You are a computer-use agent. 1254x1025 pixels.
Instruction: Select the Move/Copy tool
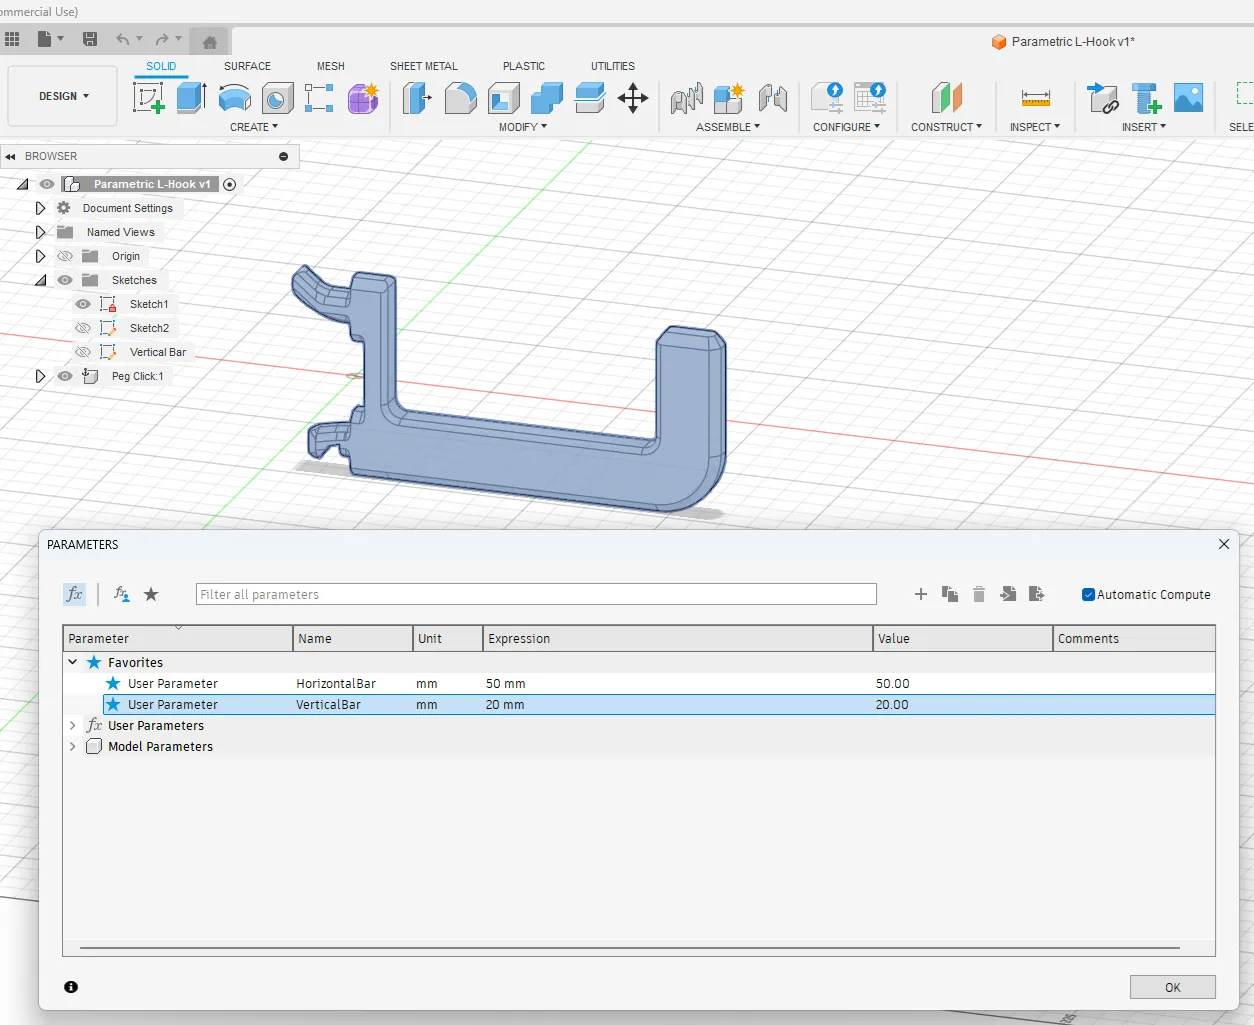(633, 98)
